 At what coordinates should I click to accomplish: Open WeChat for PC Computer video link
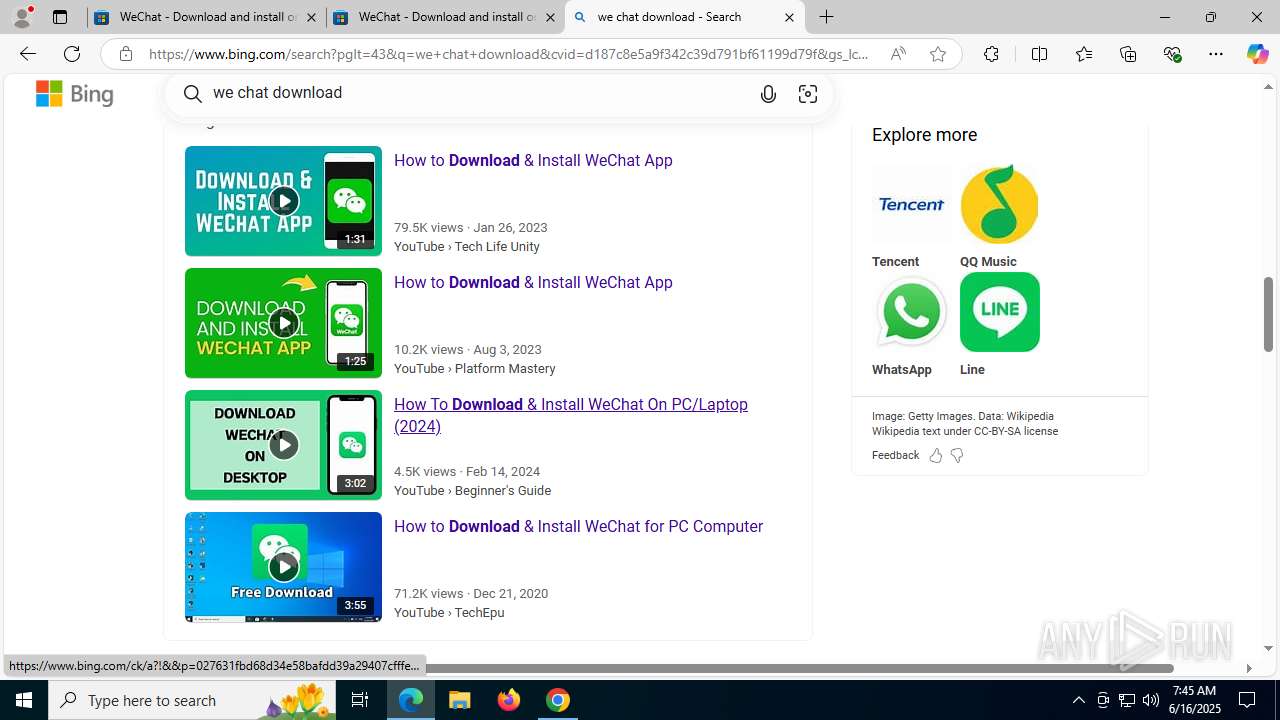point(578,526)
